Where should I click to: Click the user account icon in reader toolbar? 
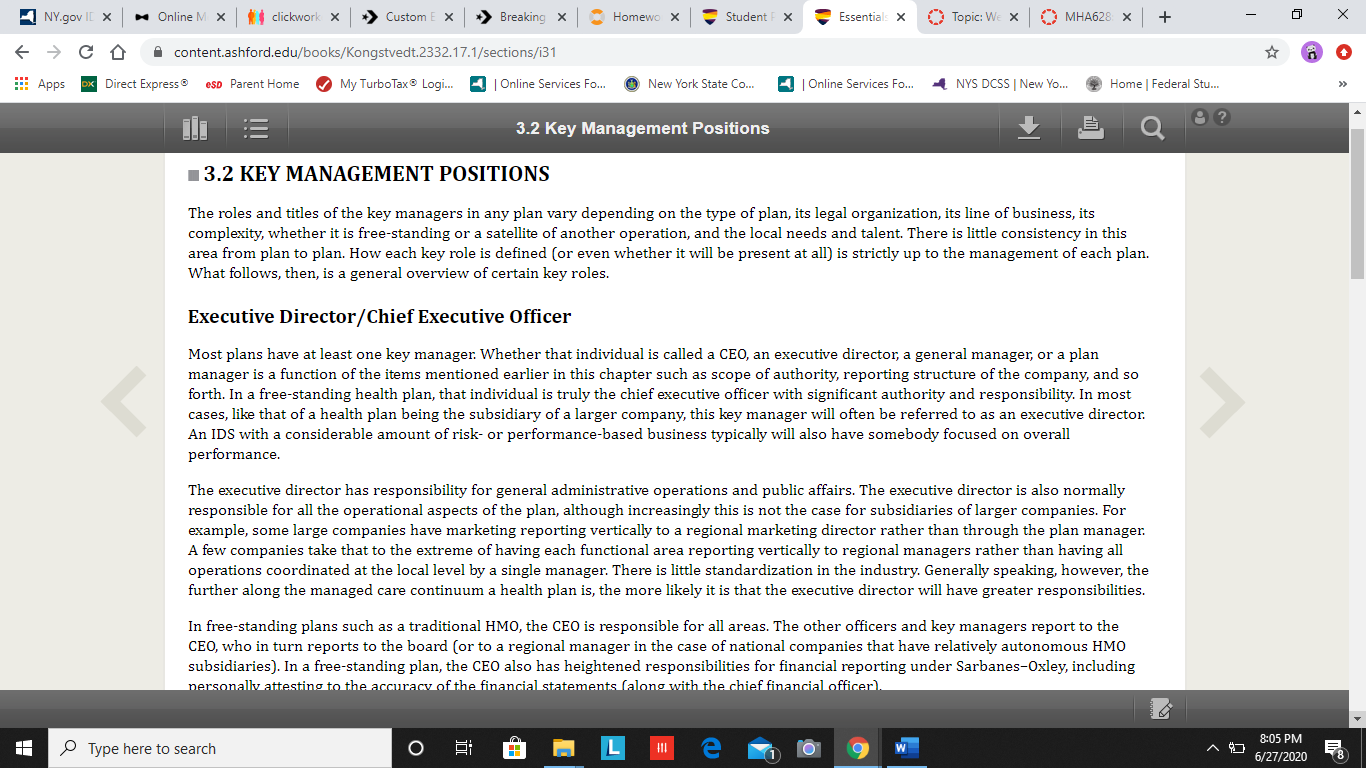pos(1201,117)
